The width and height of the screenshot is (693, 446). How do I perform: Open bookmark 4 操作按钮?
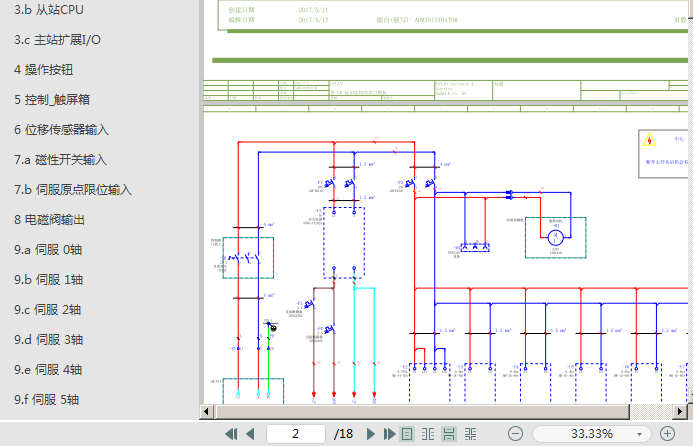click(x=43, y=70)
